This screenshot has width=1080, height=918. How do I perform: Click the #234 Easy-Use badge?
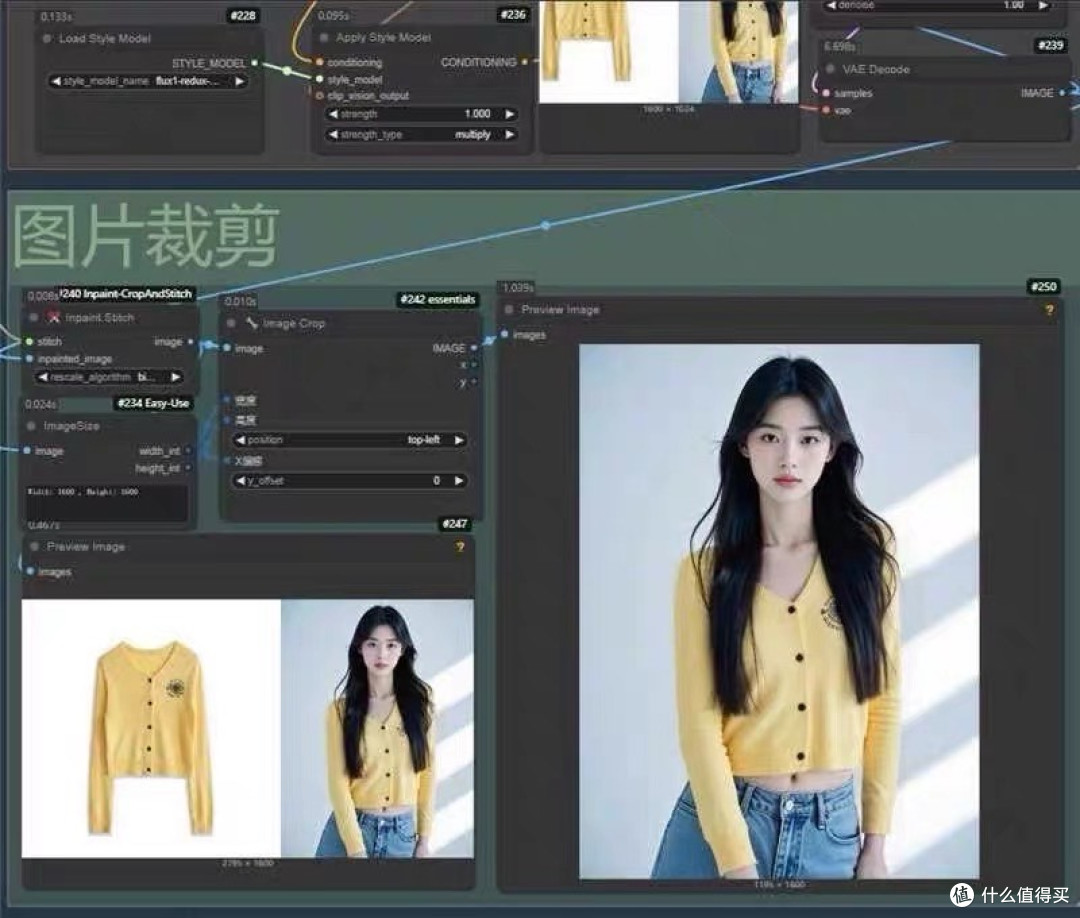click(153, 403)
